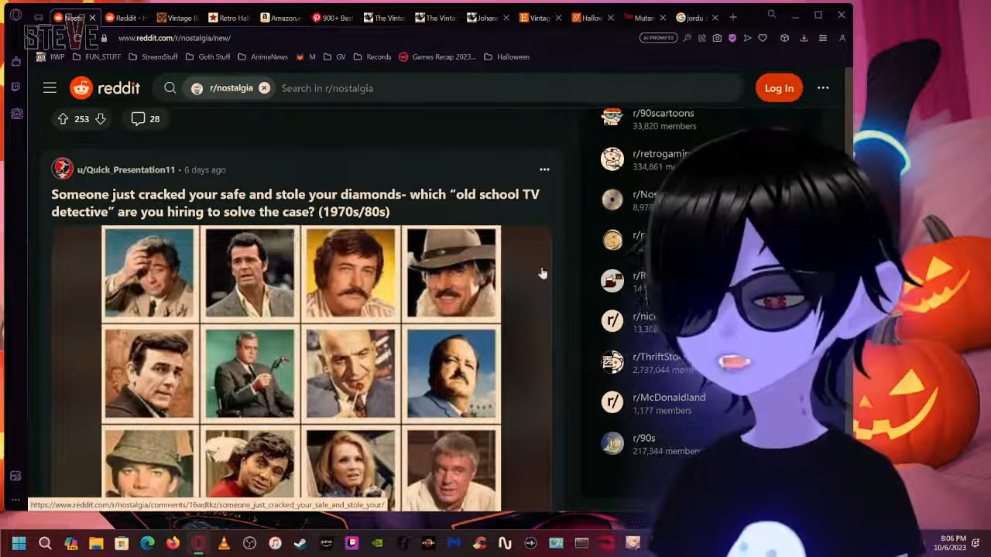Open the Reddit header three-dots menu
Viewport: 991px width, 557px height.
coord(823,88)
